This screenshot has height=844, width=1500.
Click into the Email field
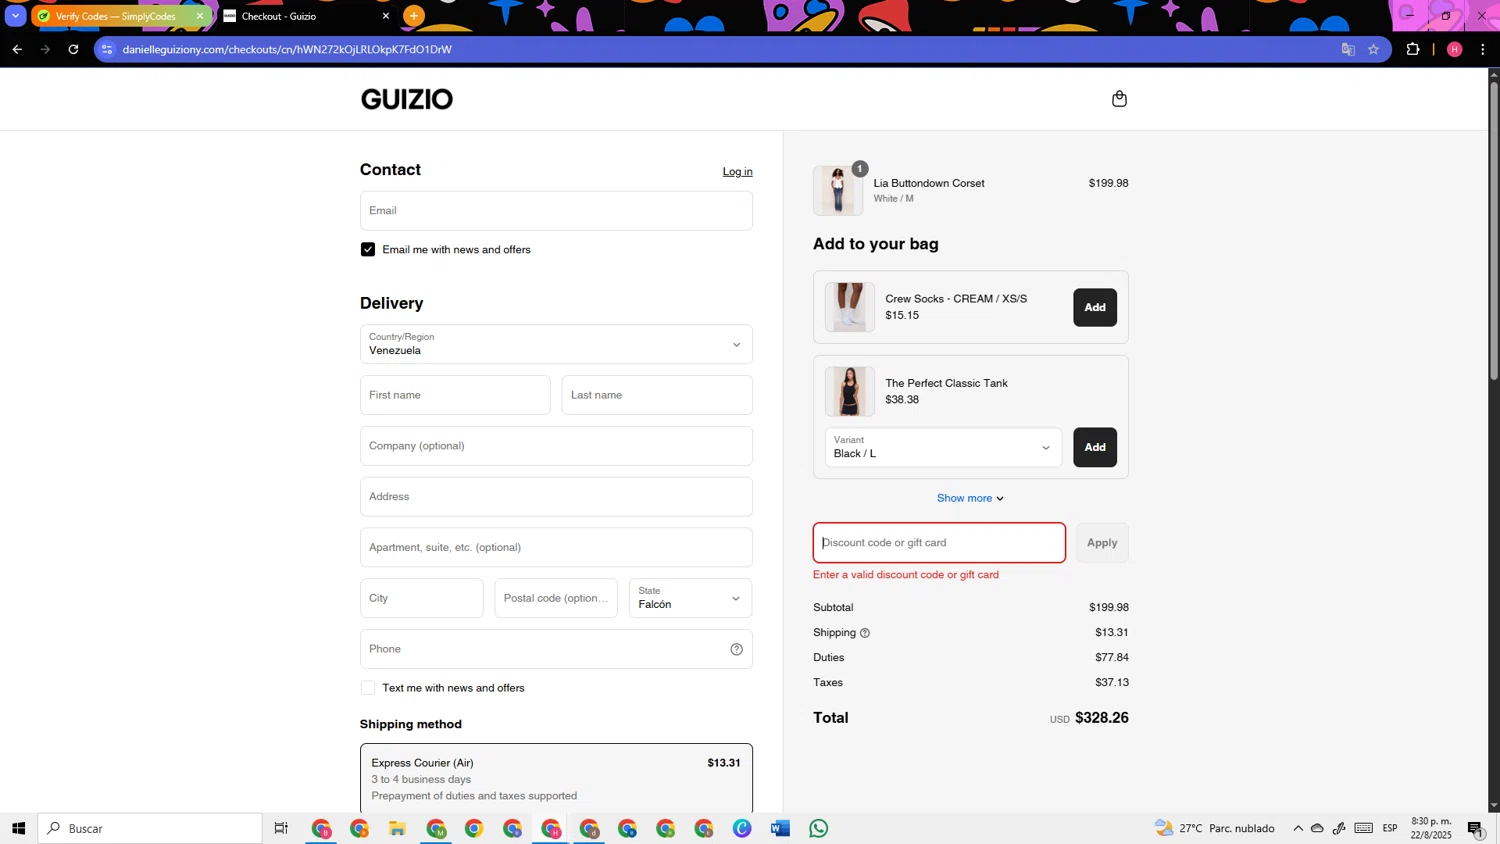pos(556,211)
